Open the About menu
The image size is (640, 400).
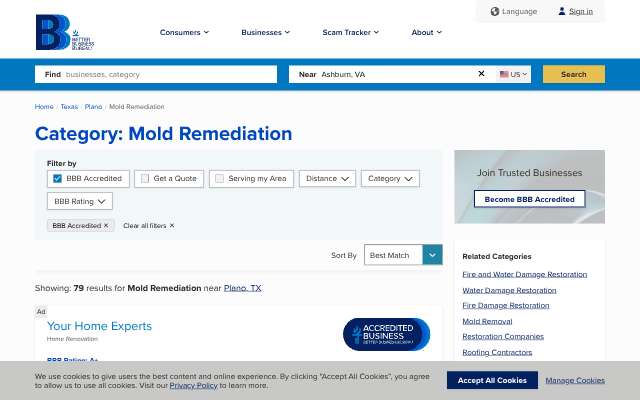[427, 32]
